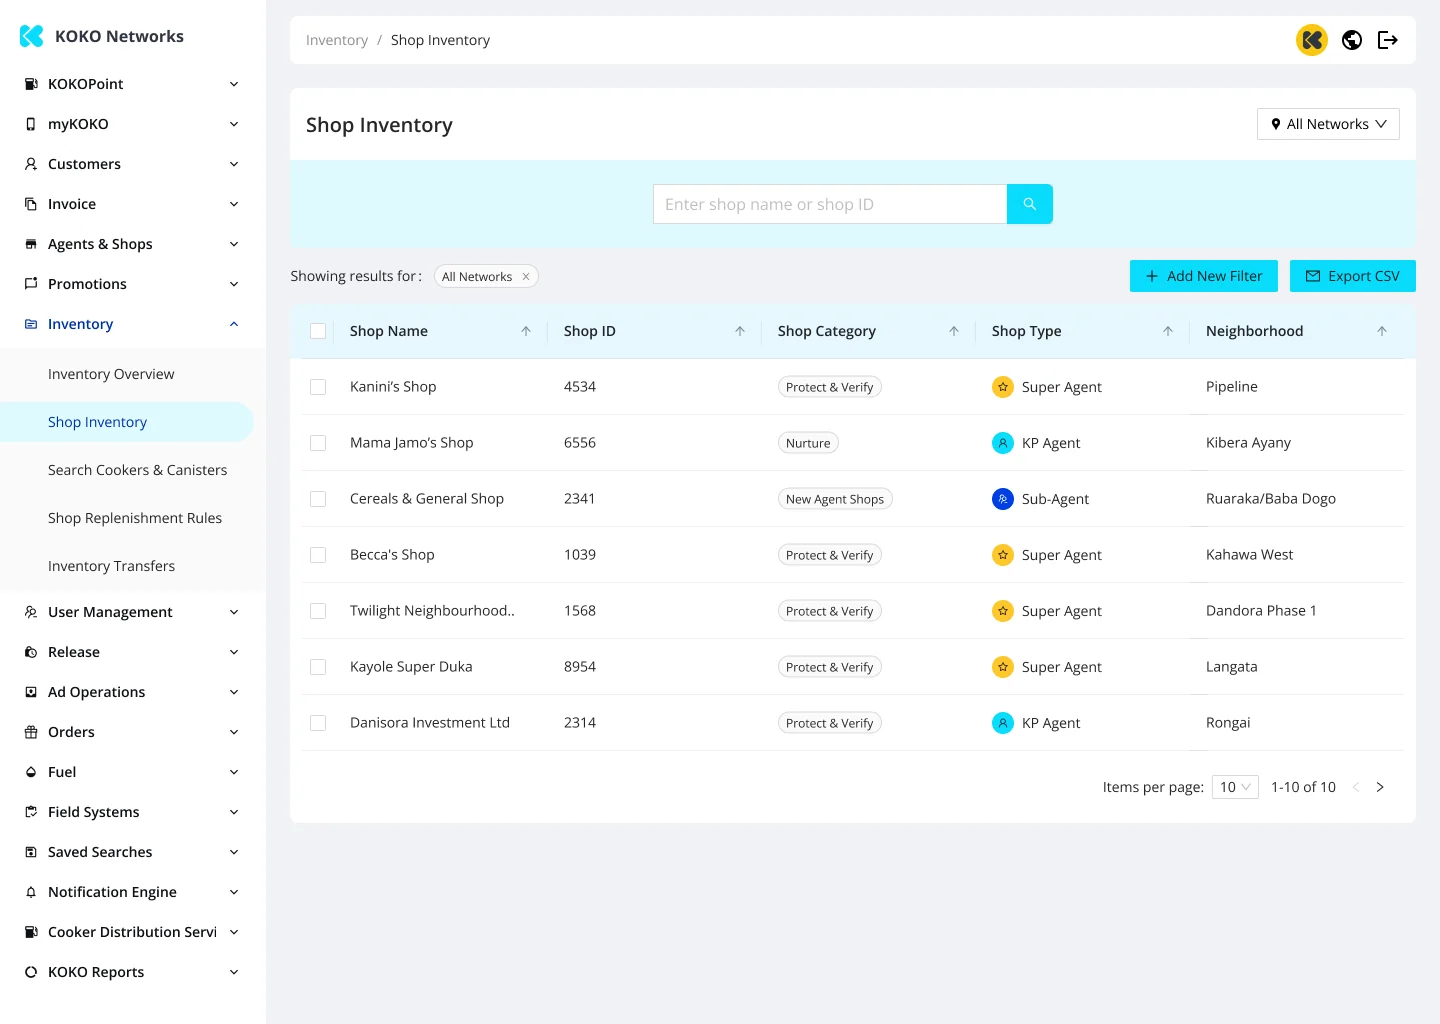Sort by Shop Name arrow icon
Viewport: 1440px width, 1024px height.
coord(526,331)
